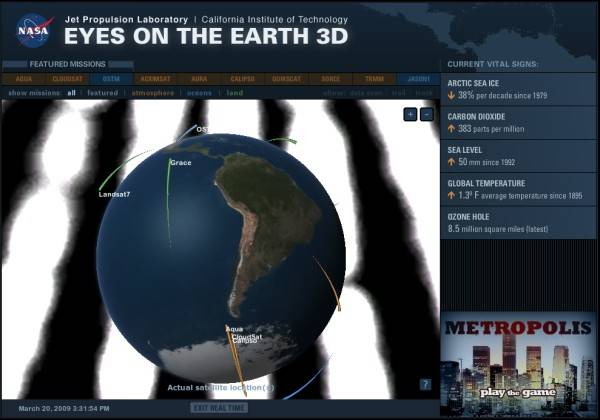Viewport: 600px width, 420px height.
Task: Open the Carbon Dioxide vital sign
Action: click(x=518, y=123)
